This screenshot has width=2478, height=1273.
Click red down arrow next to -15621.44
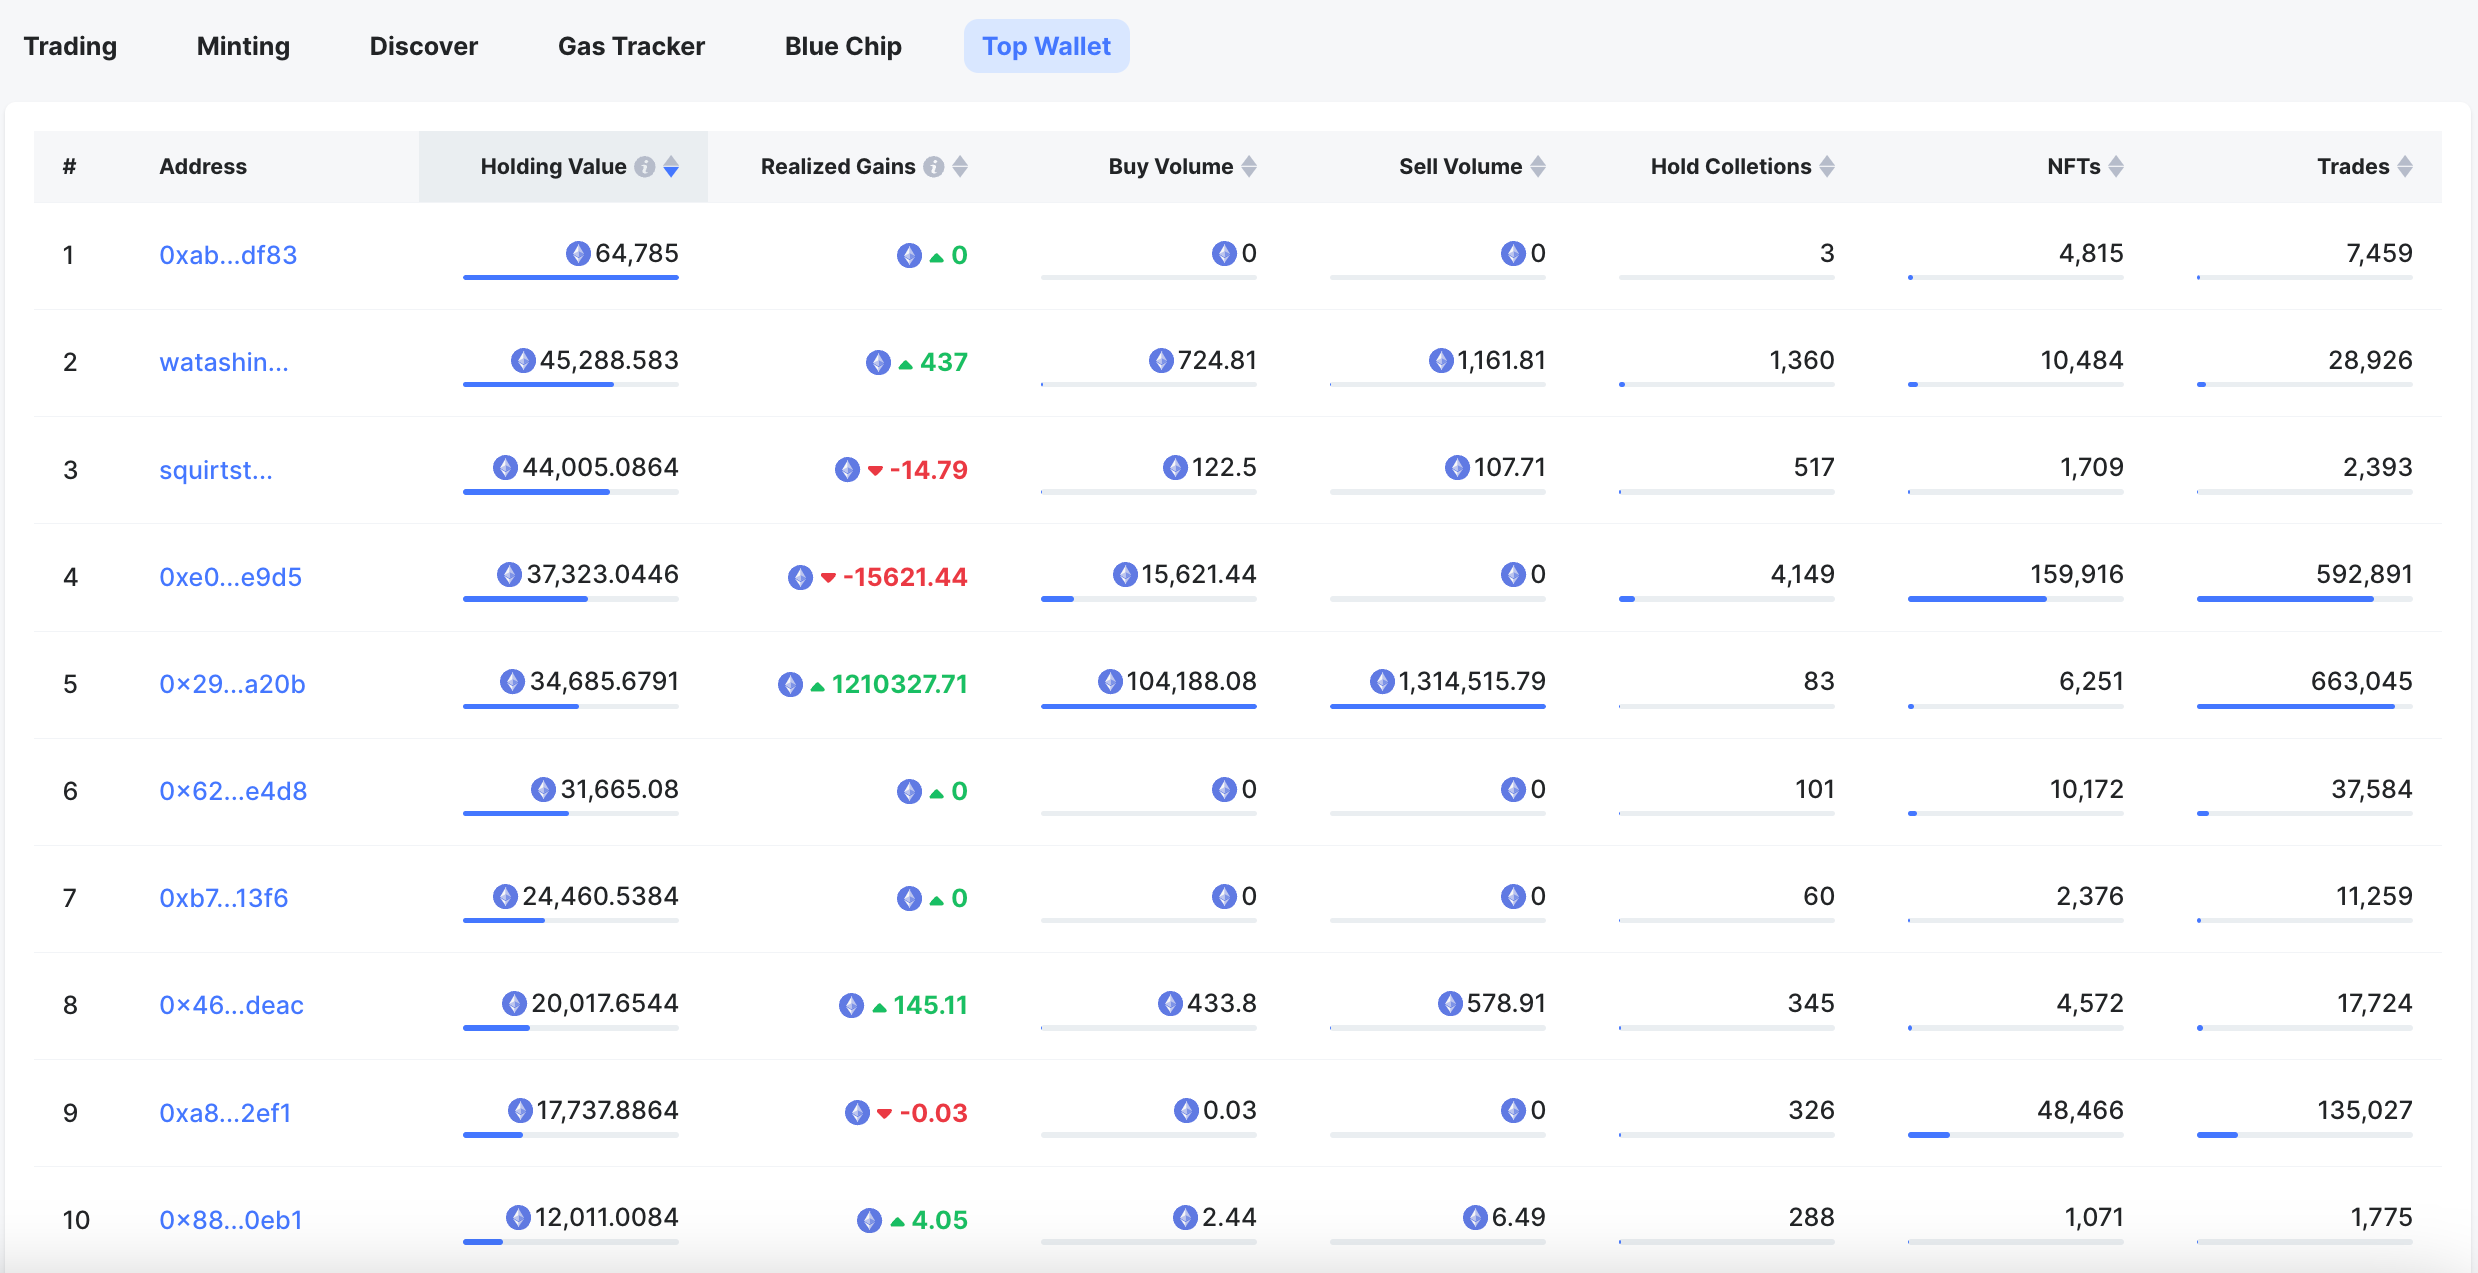(x=828, y=578)
